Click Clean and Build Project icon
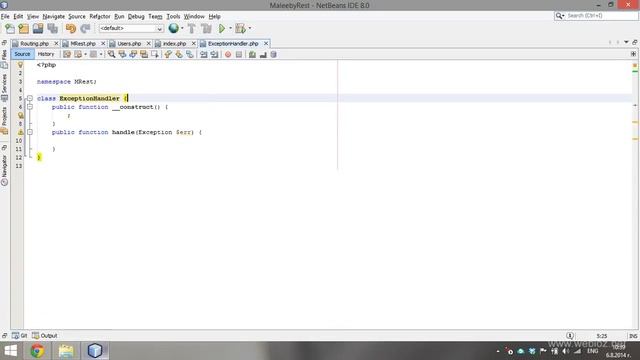 coord(207,28)
